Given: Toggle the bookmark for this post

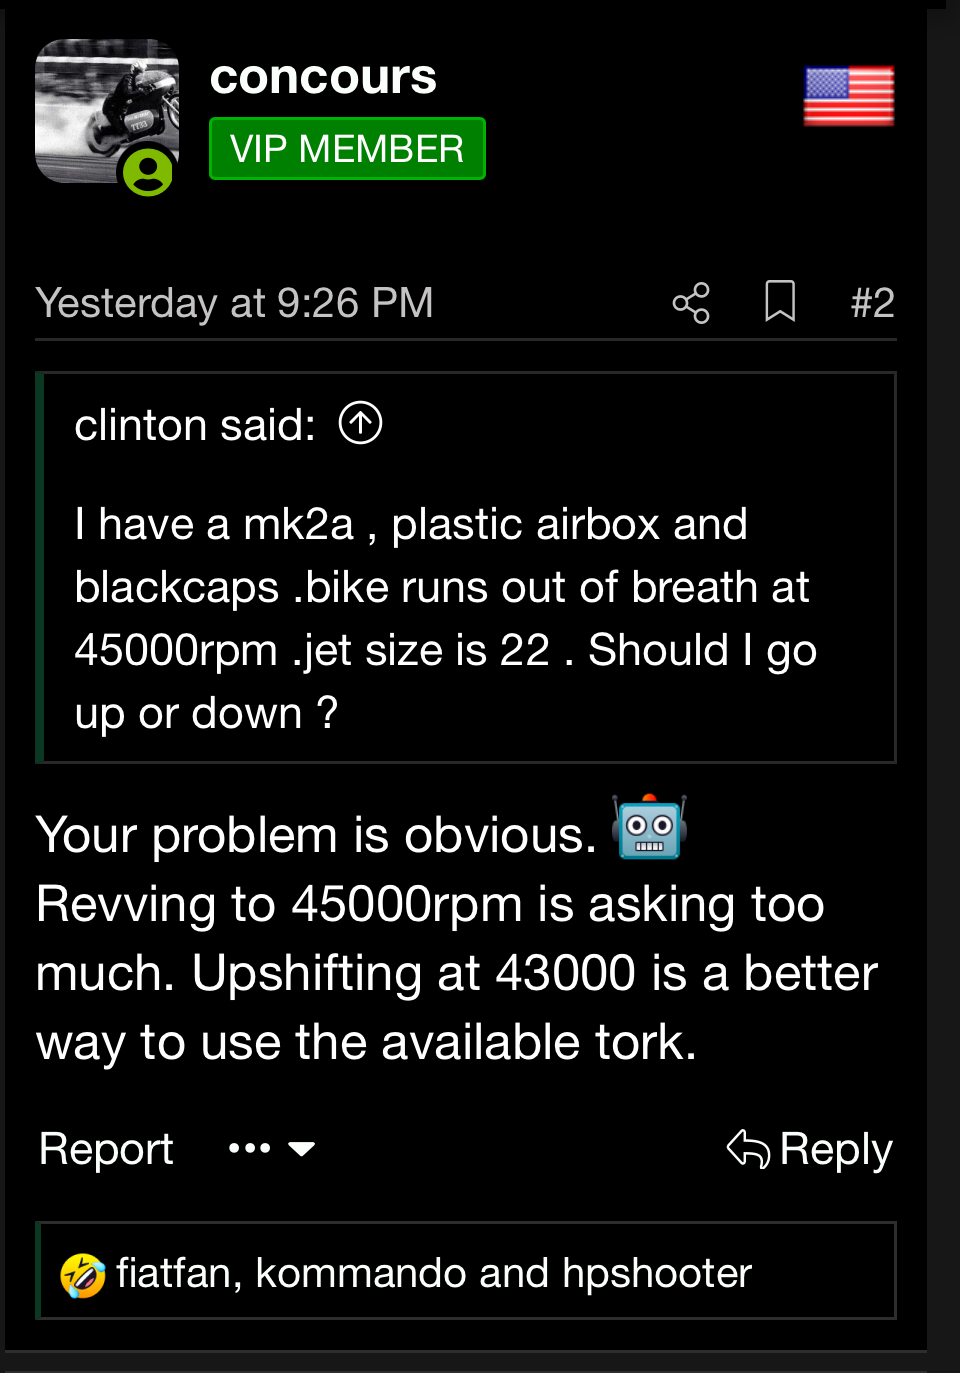Looking at the screenshot, I should (780, 301).
